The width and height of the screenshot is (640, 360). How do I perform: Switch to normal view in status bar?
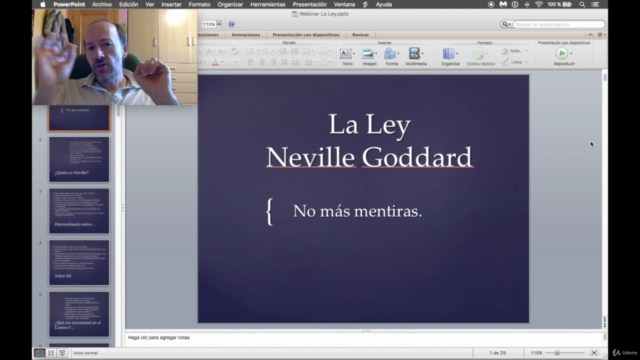[39, 353]
